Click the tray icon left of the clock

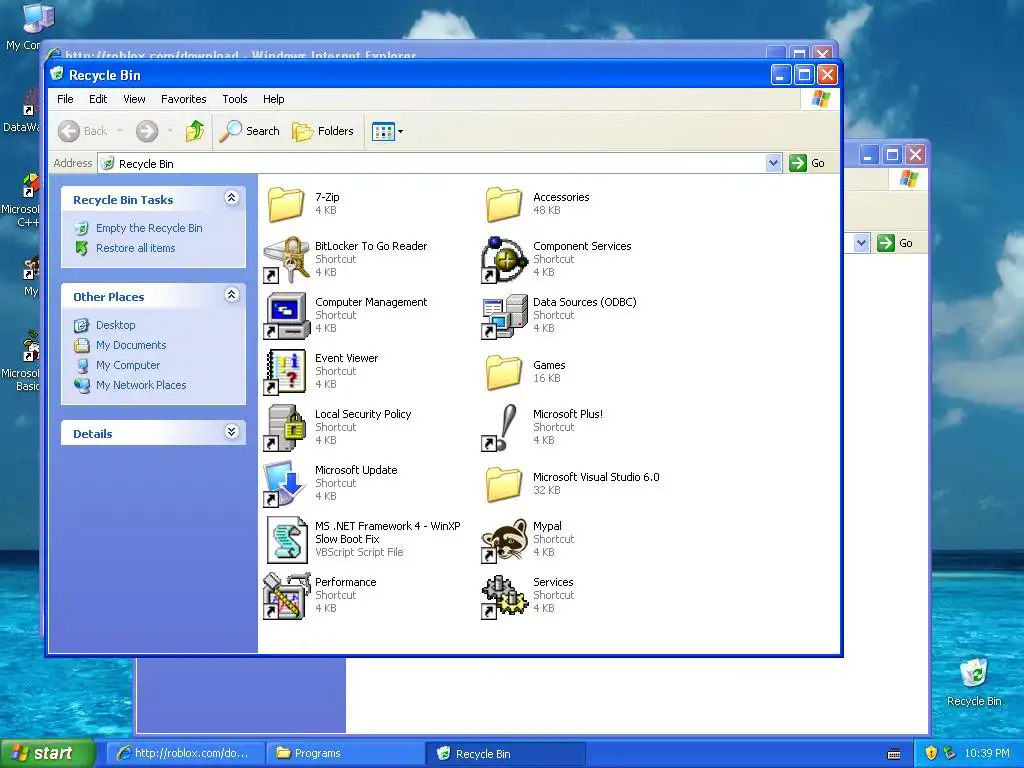pos(950,753)
